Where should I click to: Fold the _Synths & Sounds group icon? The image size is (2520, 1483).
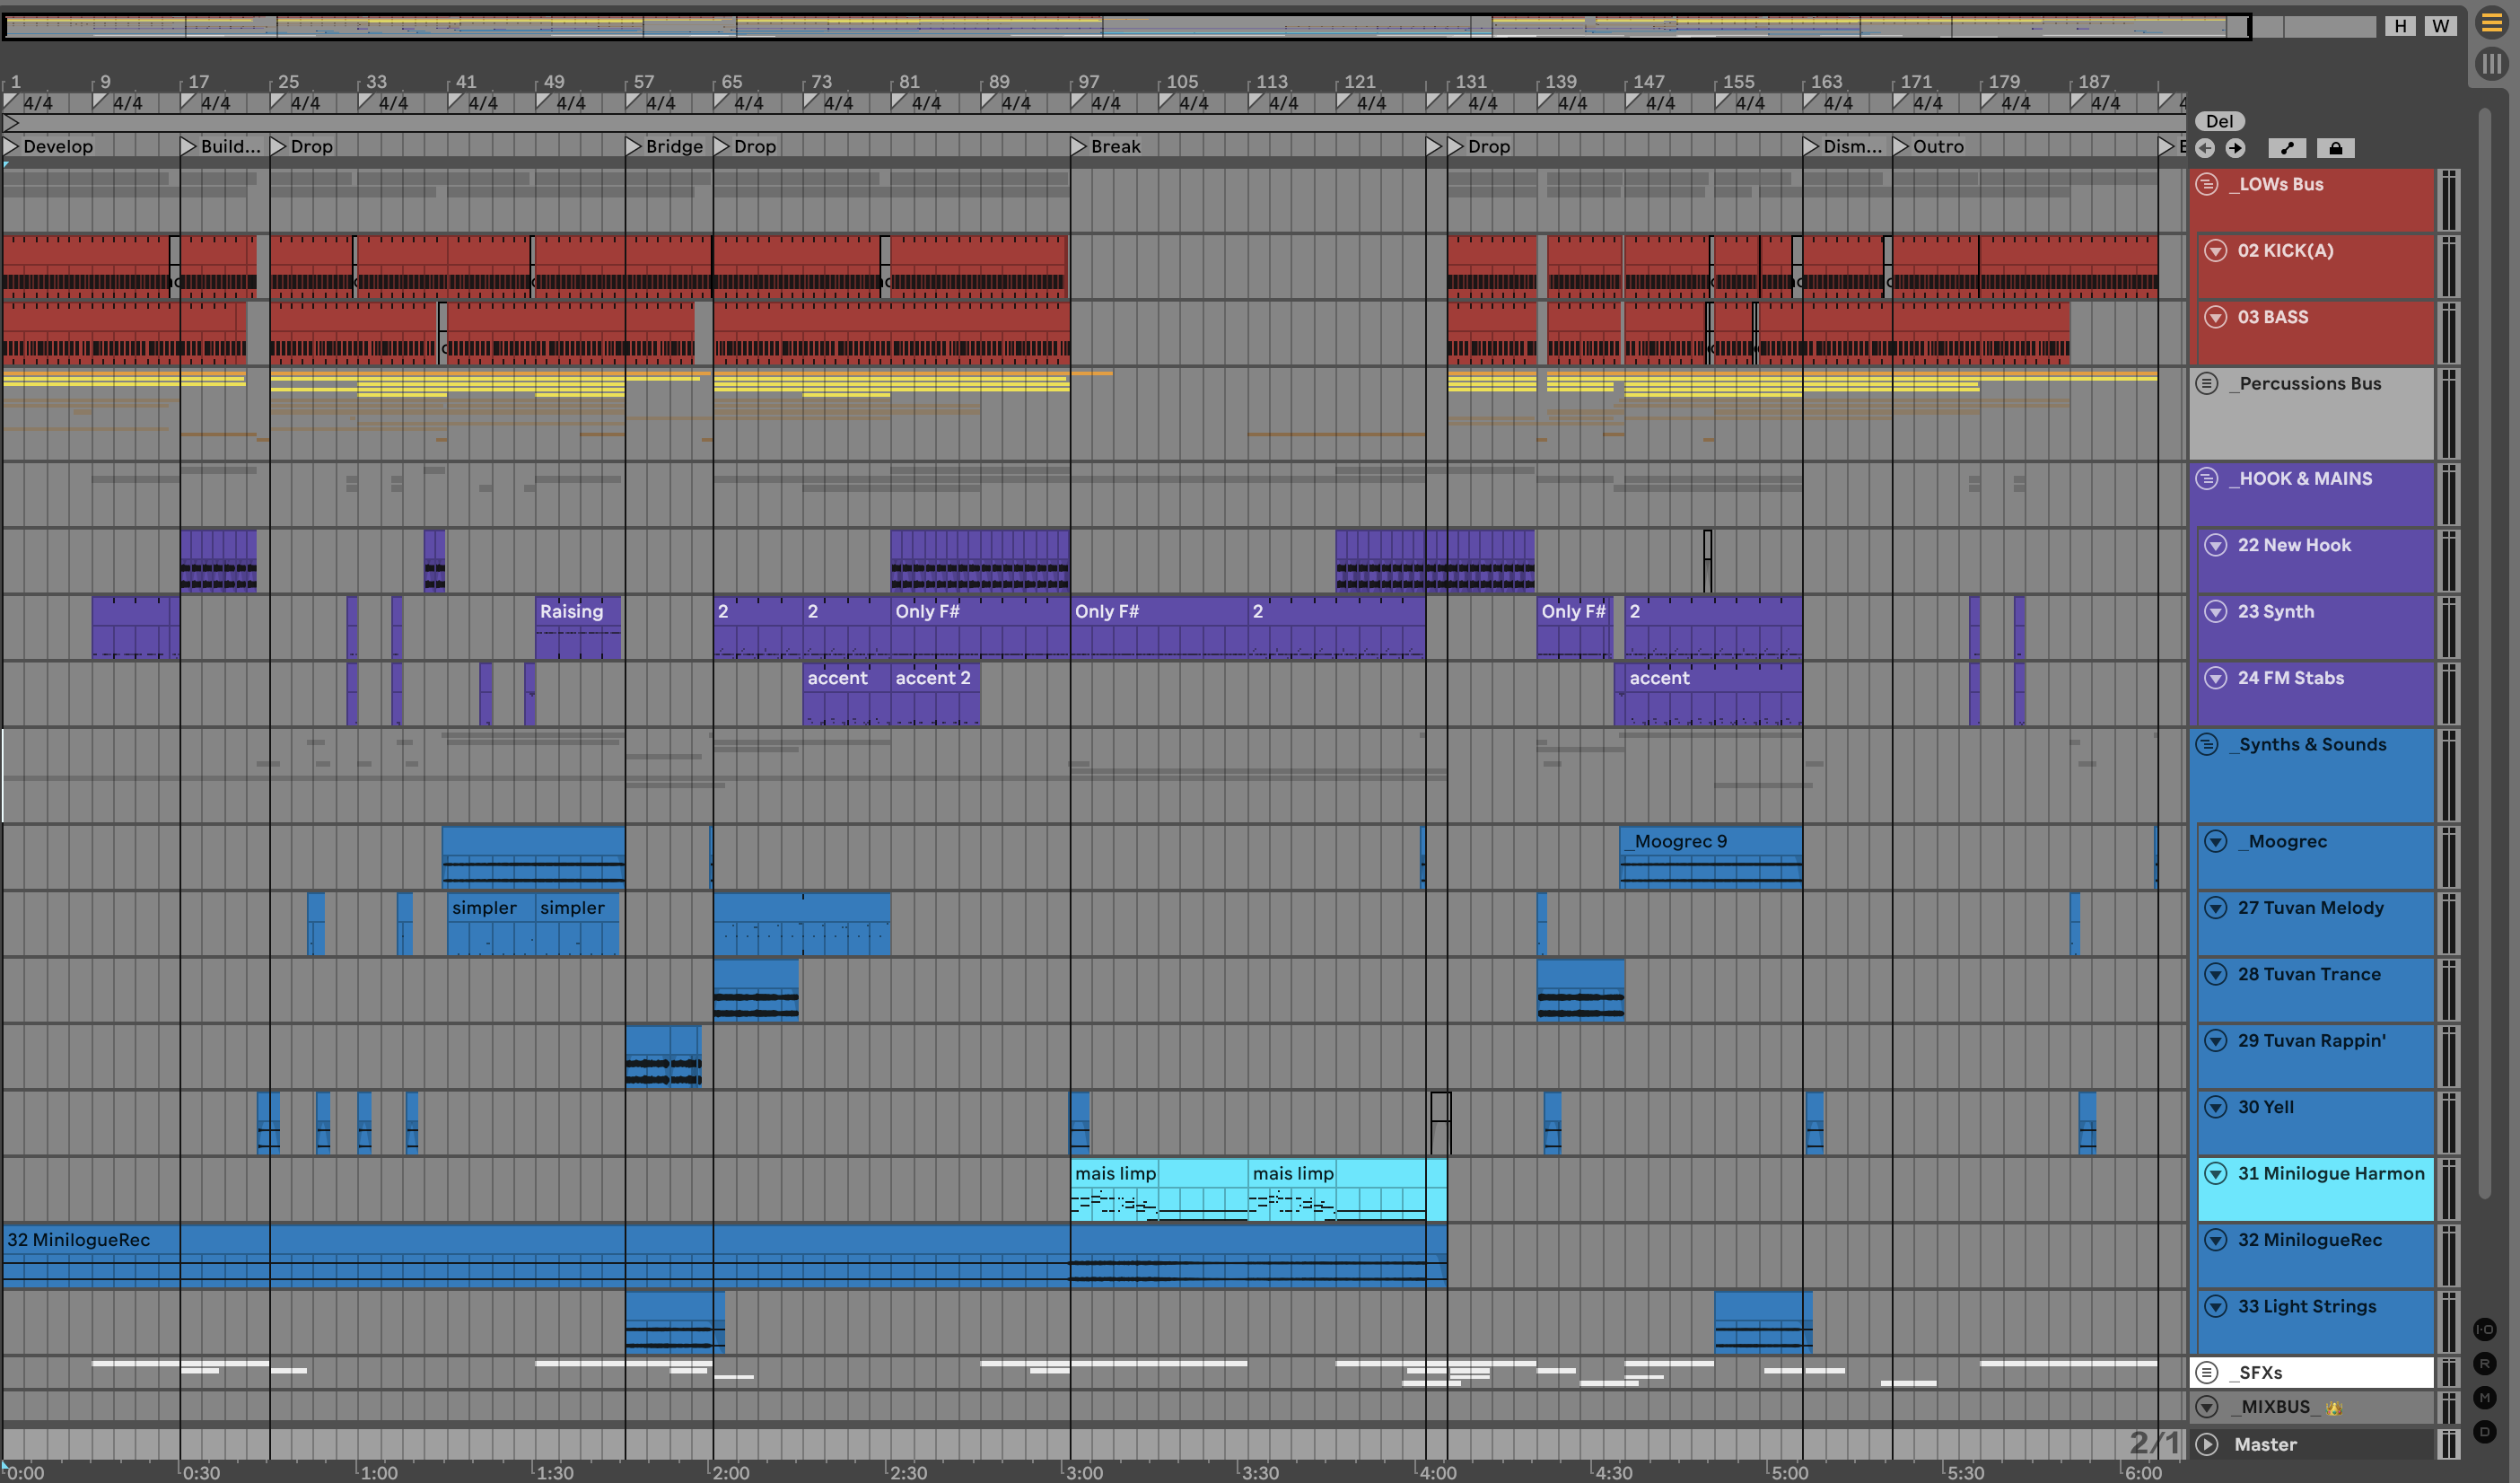2207,744
